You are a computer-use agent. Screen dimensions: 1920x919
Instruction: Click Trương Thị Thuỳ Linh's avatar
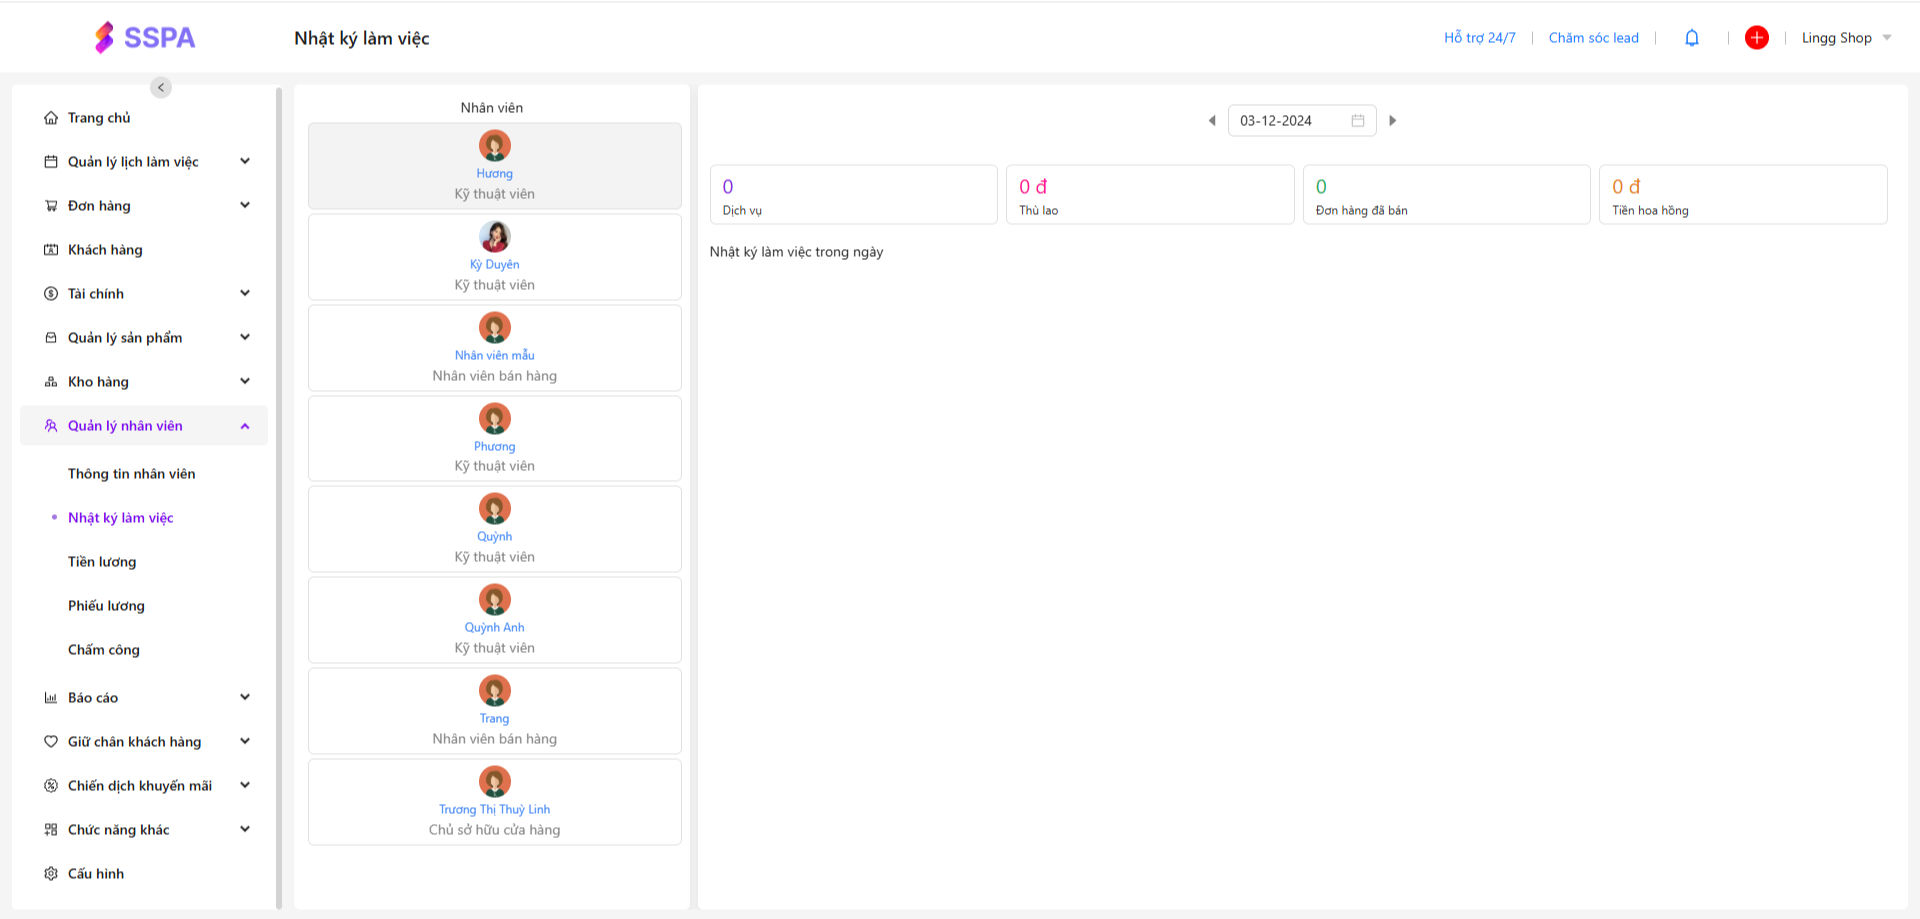point(495,782)
